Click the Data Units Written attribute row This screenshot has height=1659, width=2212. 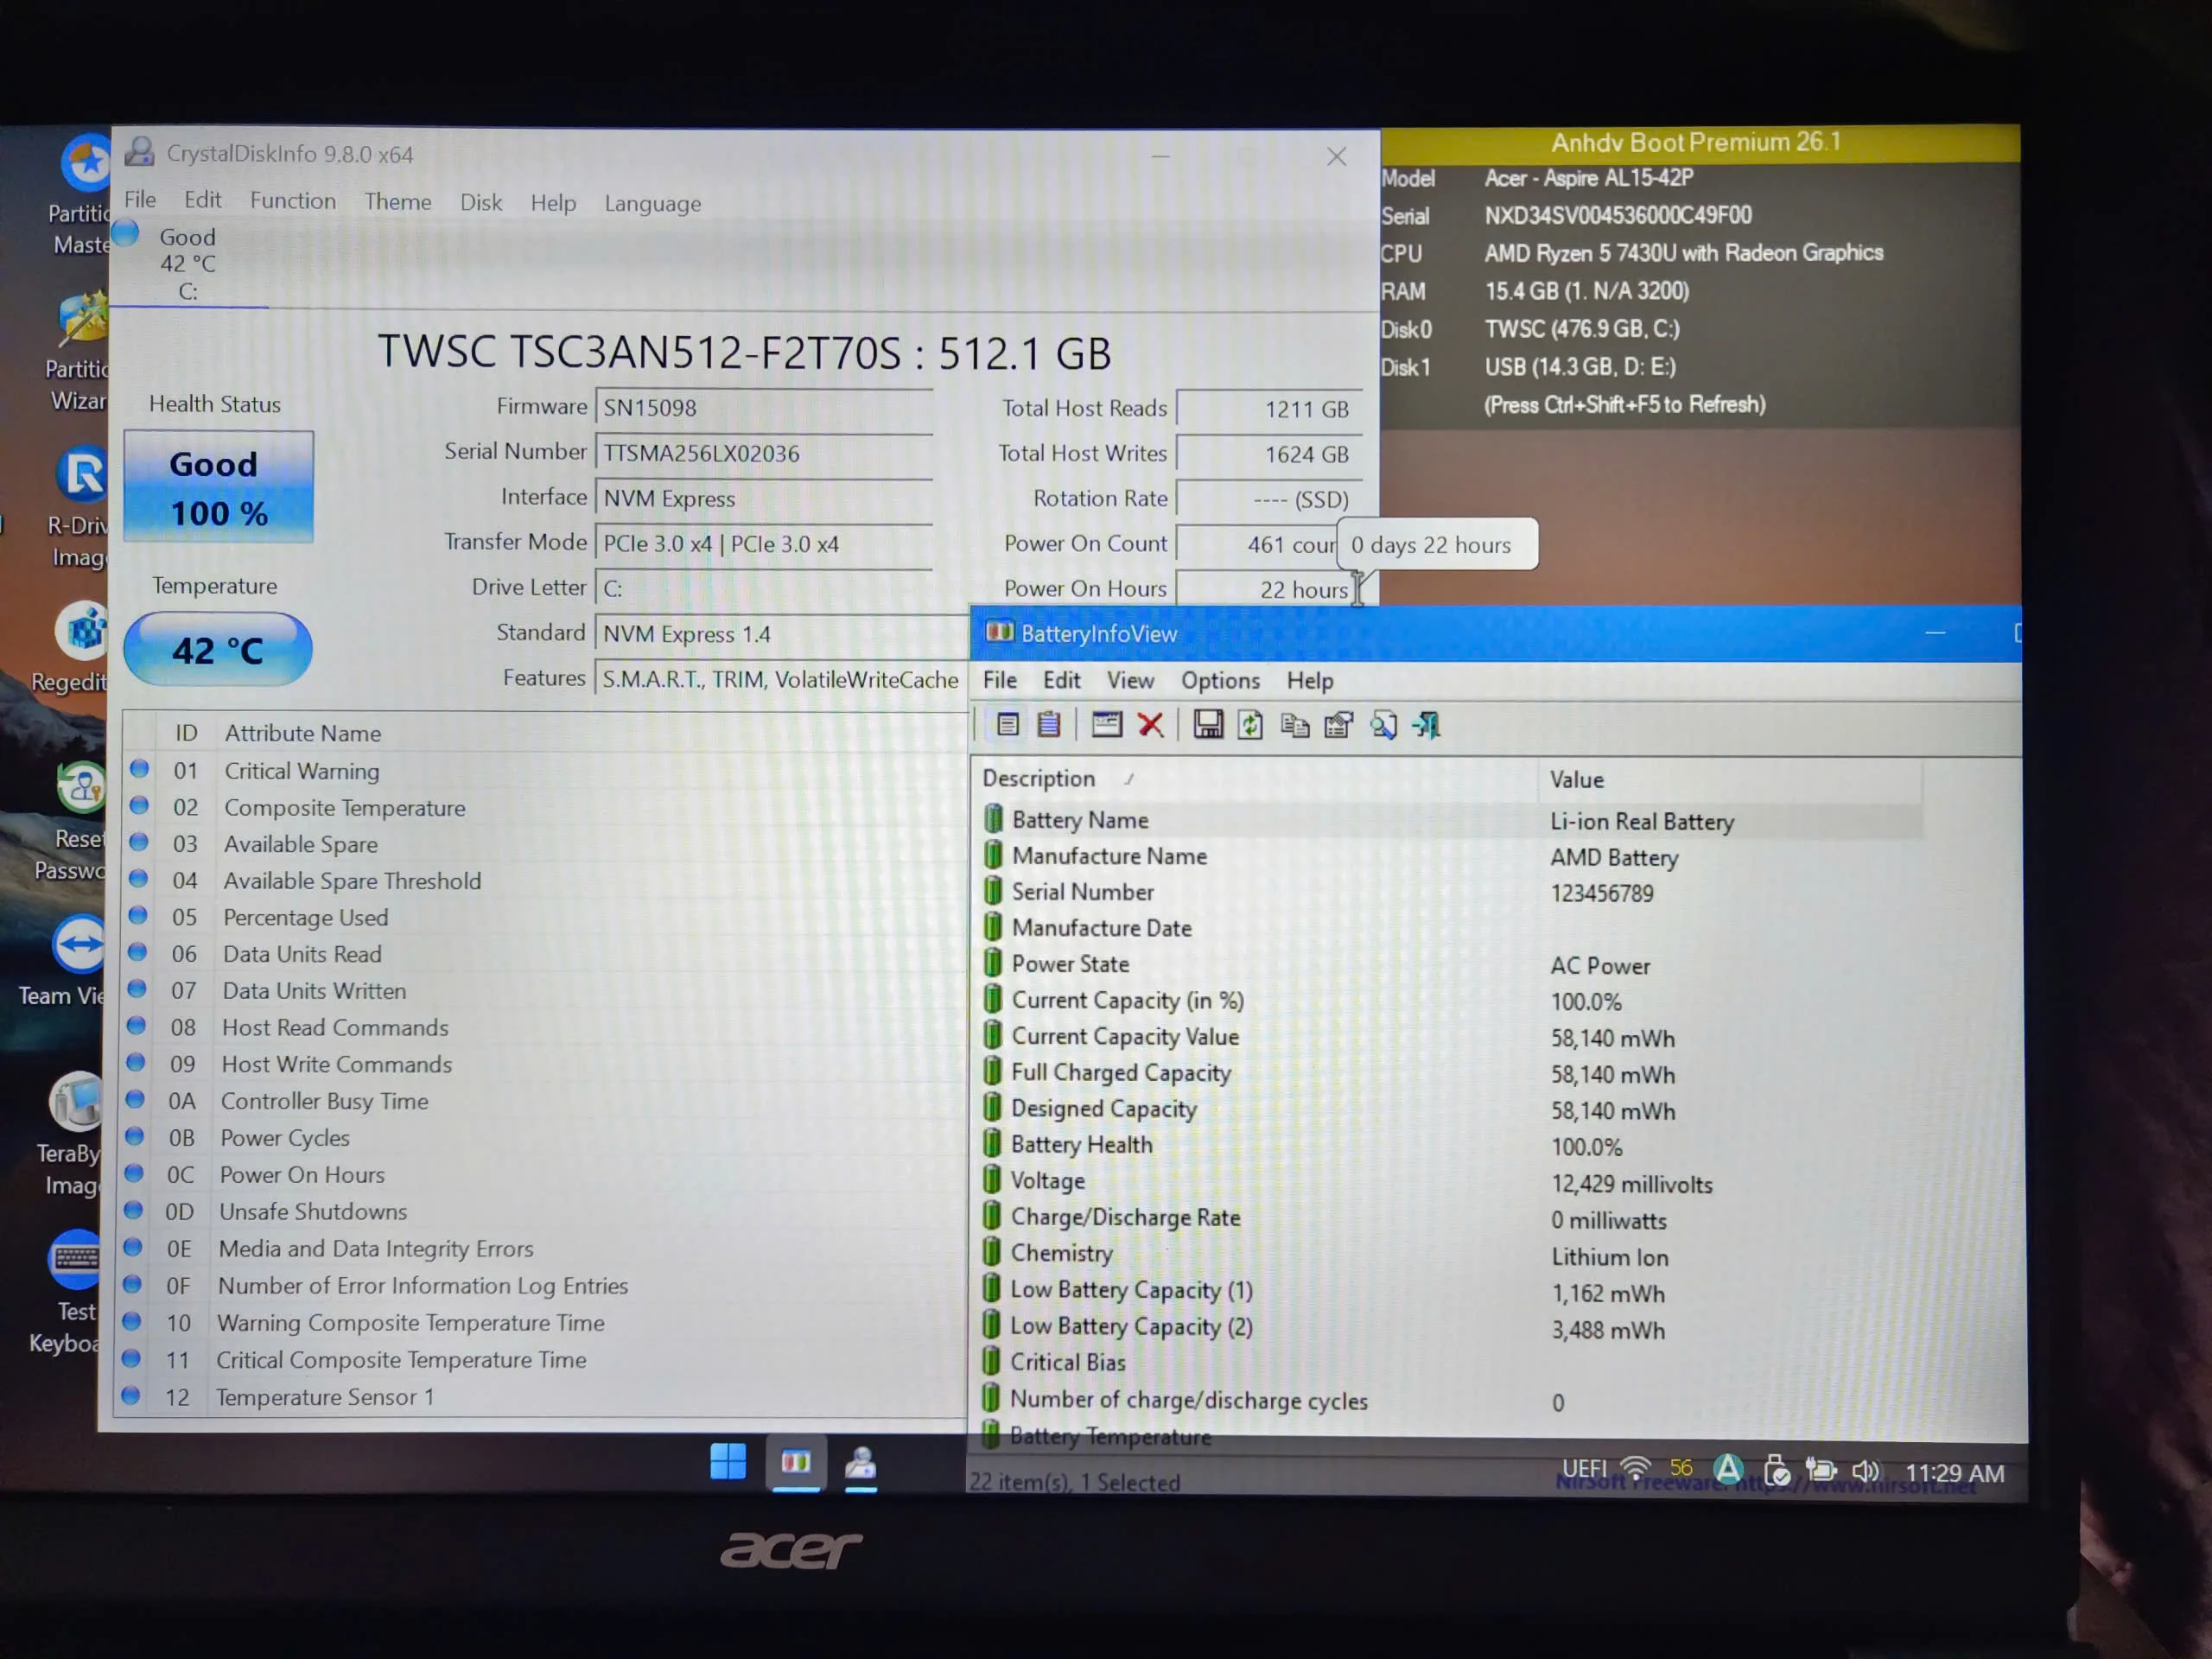[544, 990]
